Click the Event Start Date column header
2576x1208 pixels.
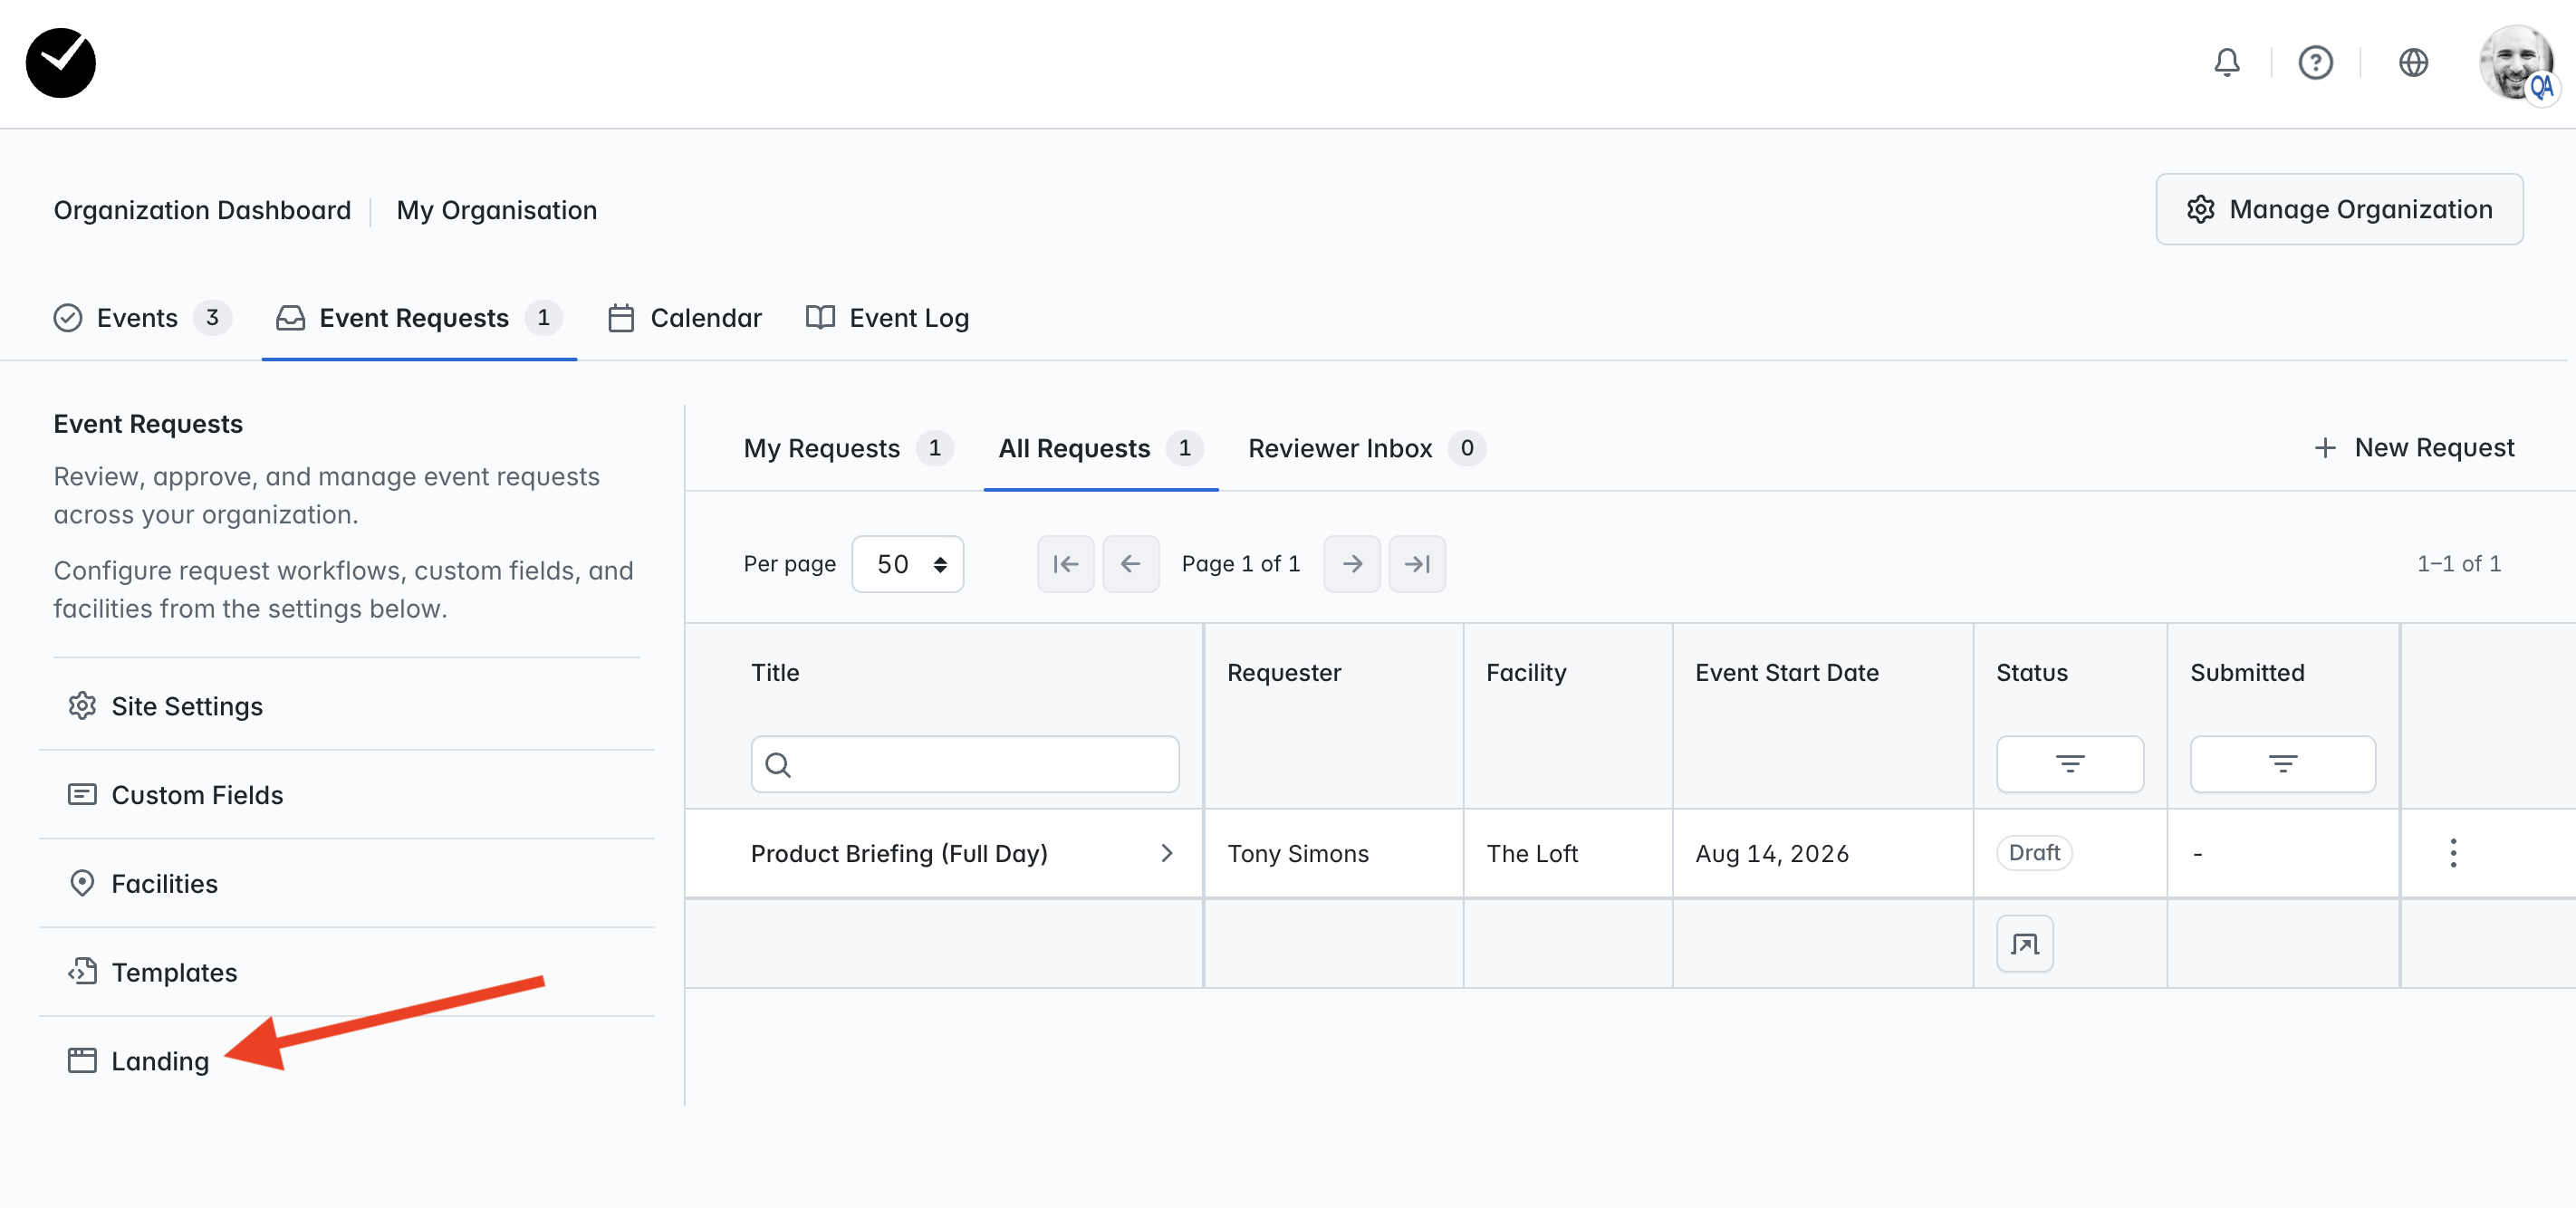click(1786, 673)
